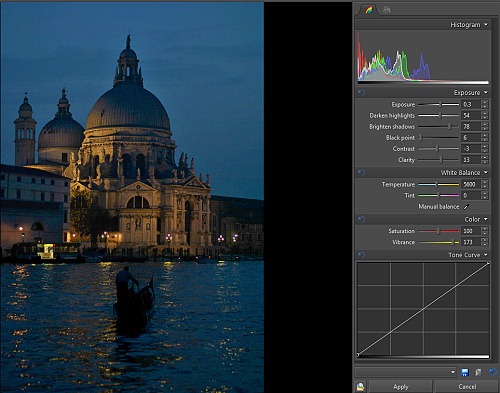Click the tone curve bottom-left control point
Viewport: 500px width, 393px height.
[358, 355]
